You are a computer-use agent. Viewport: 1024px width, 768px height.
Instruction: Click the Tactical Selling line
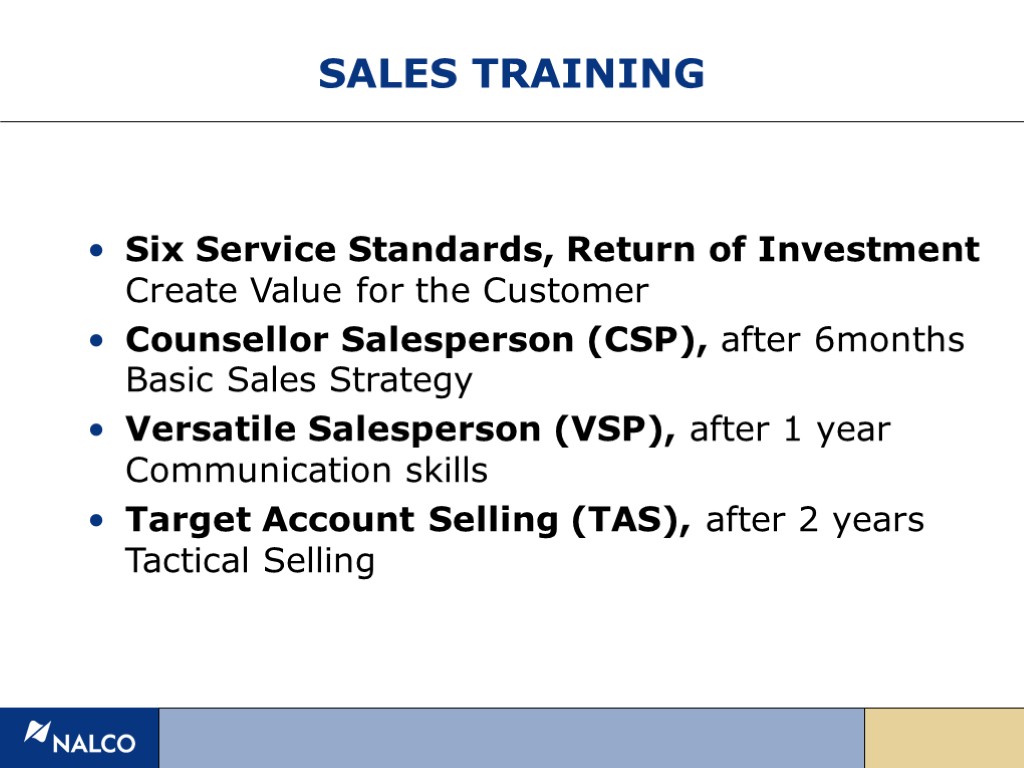pyautogui.click(x=249, y=560)
